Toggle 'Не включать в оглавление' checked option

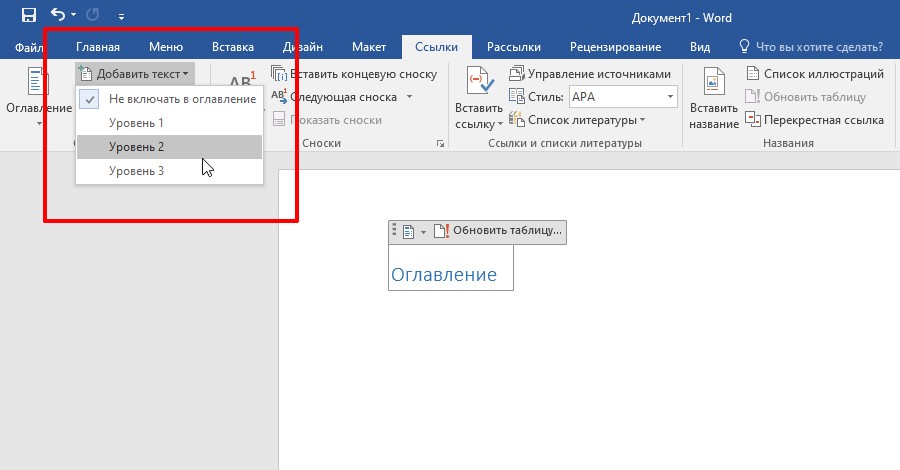[169, 99]
